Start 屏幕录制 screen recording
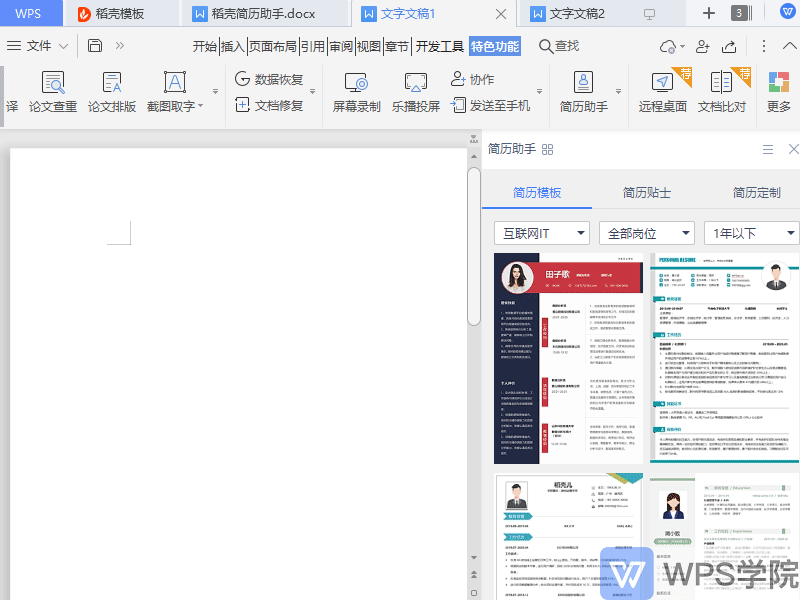The height and width of the screenshot is (600, 800). tap(357, 92)
